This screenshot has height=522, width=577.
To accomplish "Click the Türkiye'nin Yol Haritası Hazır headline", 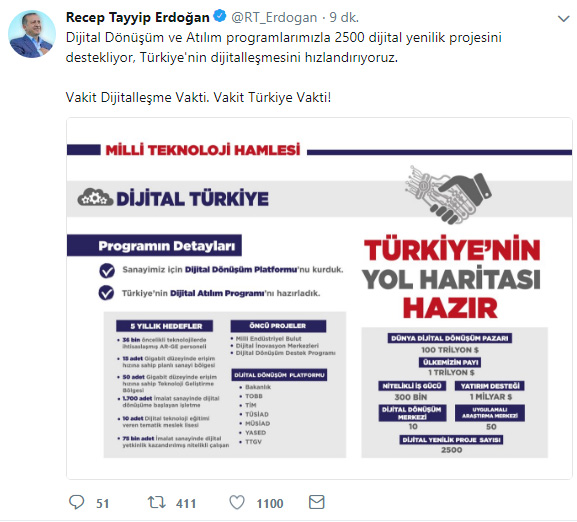I will [451, 278].
